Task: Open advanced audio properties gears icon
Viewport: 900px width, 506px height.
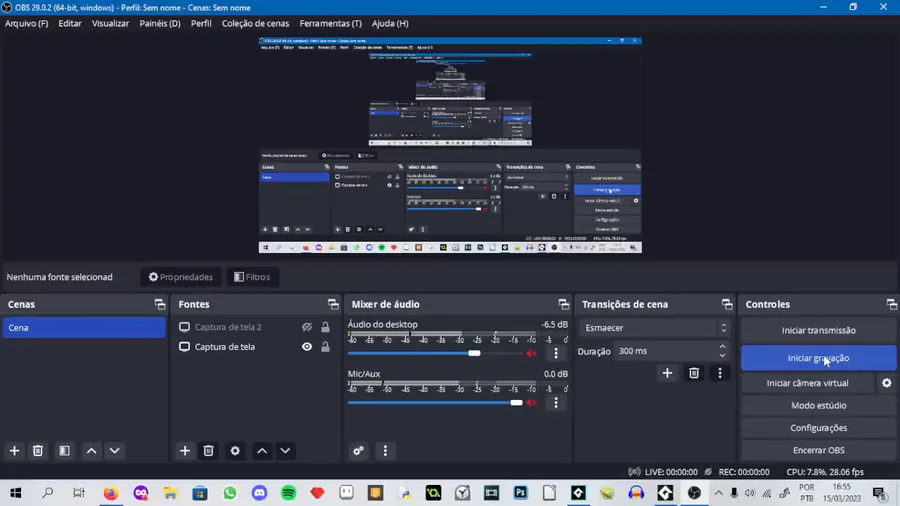Action: (x=358, y=451)
